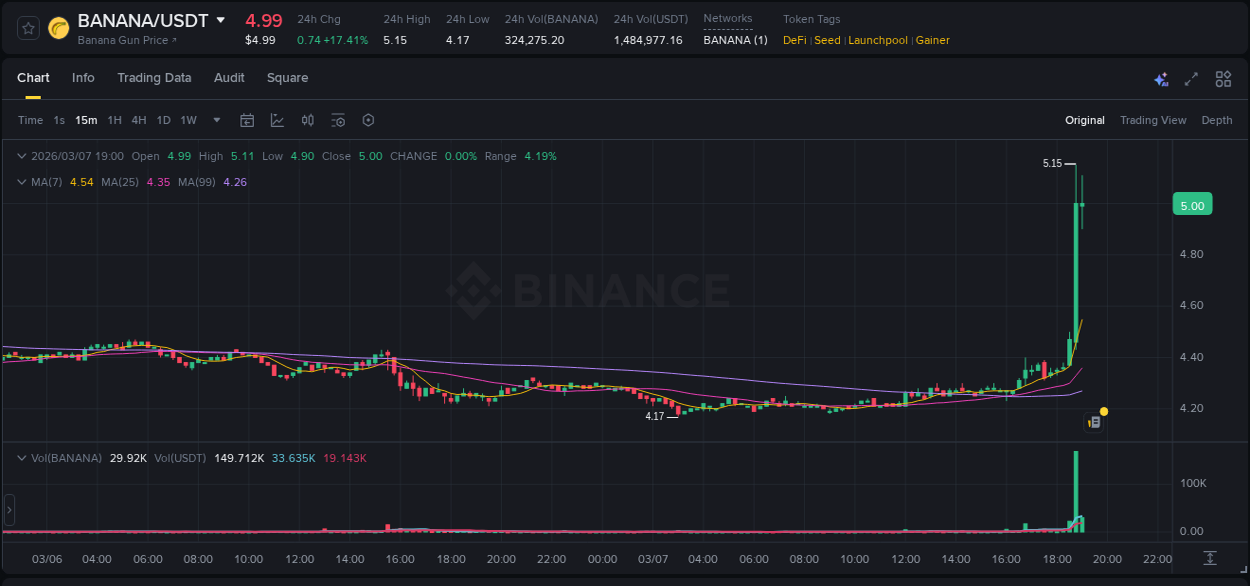
Task: Open the candlestick display options icon
Action: coord(307,120)
